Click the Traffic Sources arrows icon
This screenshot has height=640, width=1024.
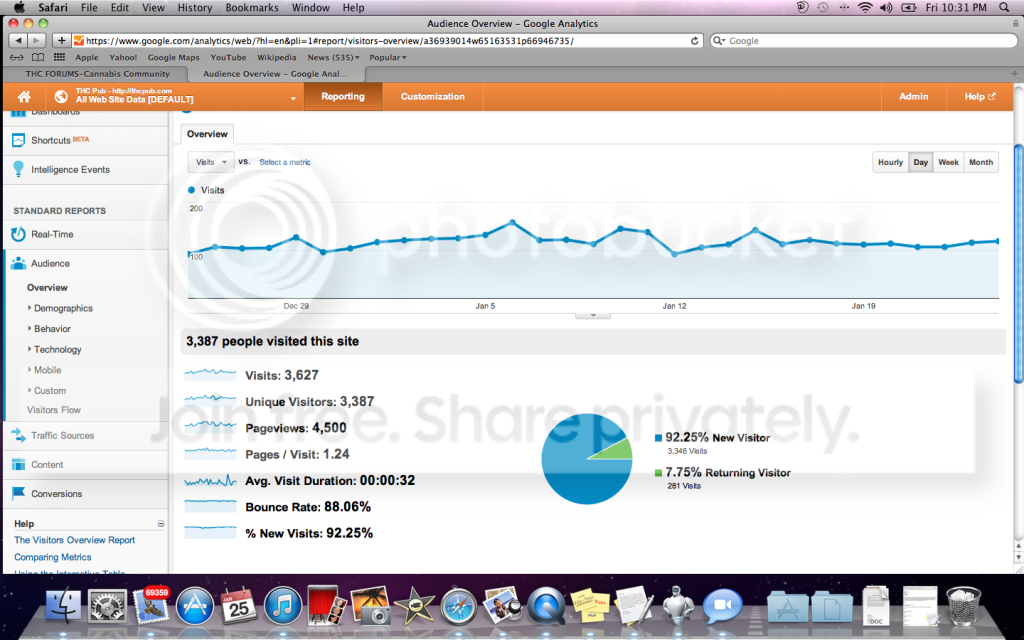point(18,436)
